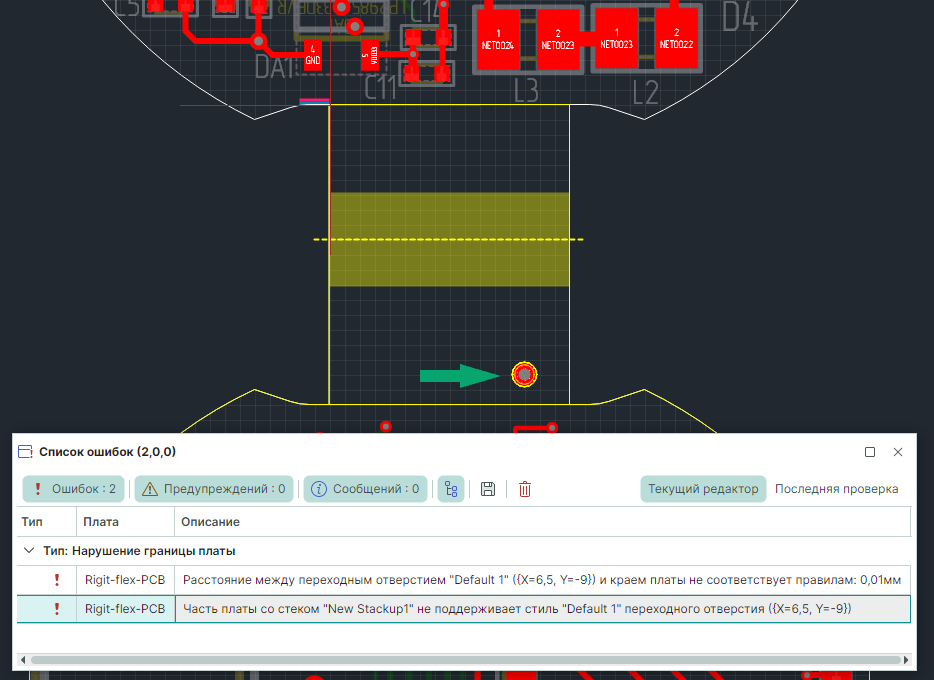This screenshot has height=680, width=934.
Task: Toggle the Предупреждений: 0 warnings filter
Action: [214, 489]
